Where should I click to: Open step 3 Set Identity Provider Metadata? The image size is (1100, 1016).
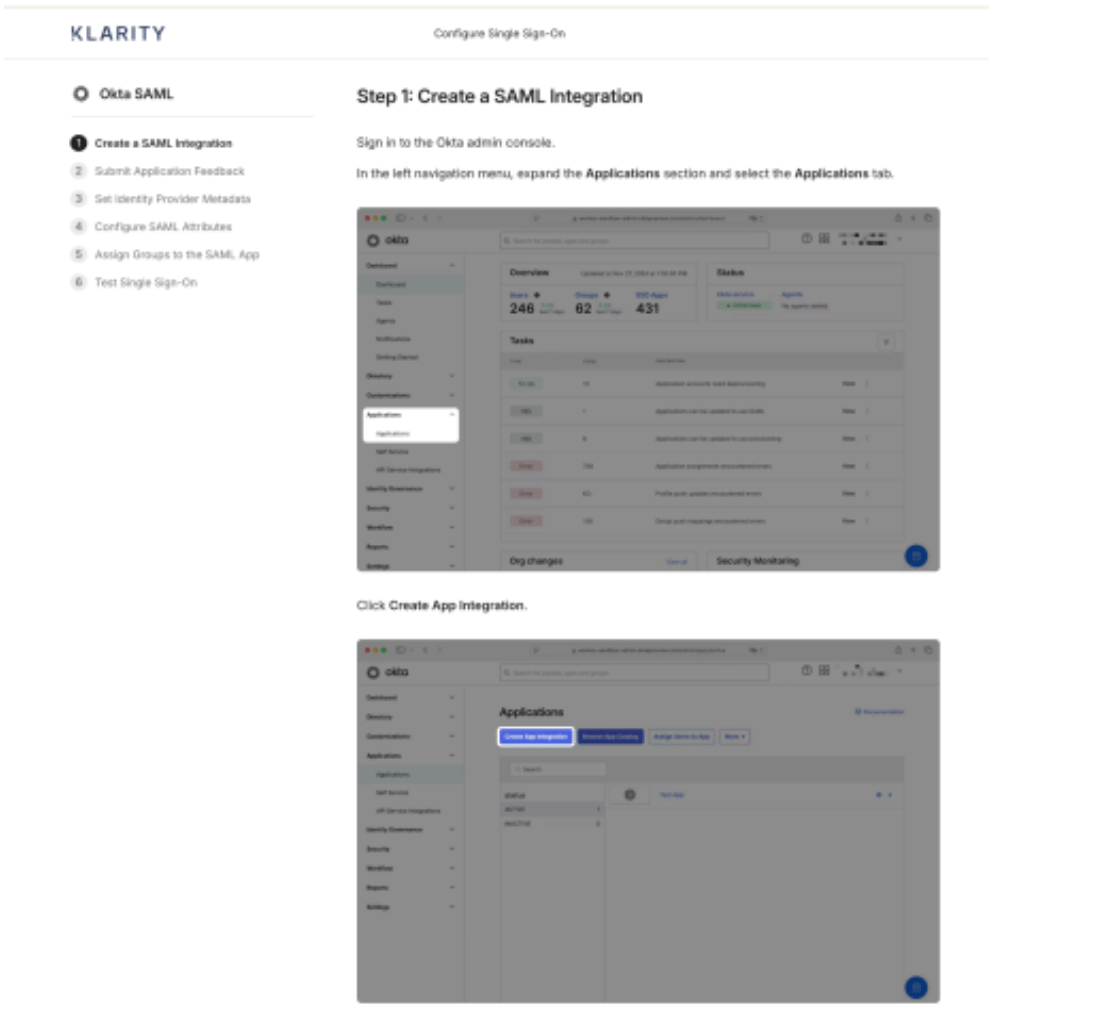[161, 199]
